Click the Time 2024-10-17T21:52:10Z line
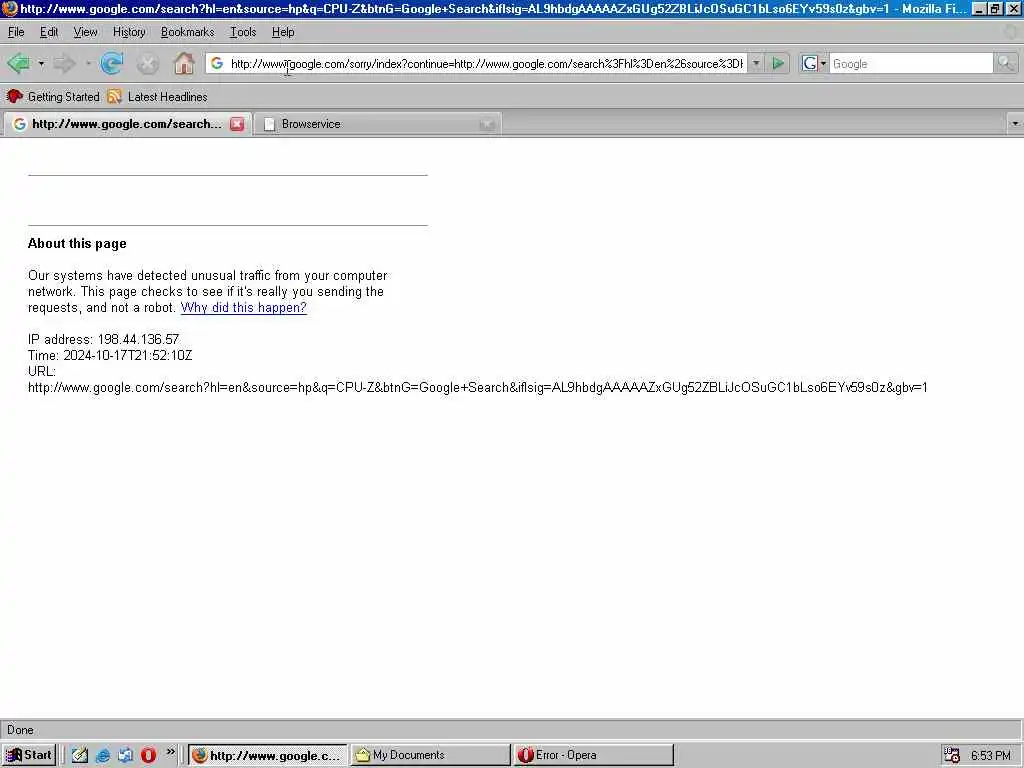 110,355
